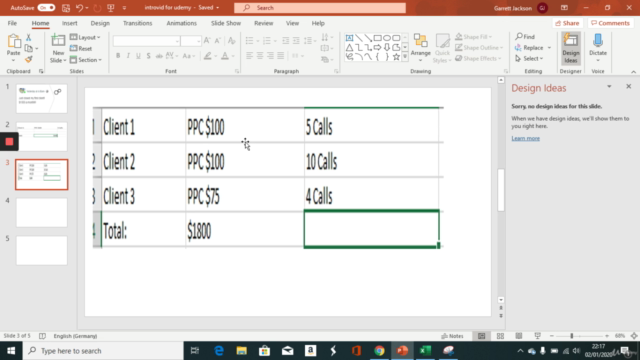Select slide 4 thumbnail
The width and height of the screenshot is (640, 360).
pyautogui.click(x=41, y=213)
